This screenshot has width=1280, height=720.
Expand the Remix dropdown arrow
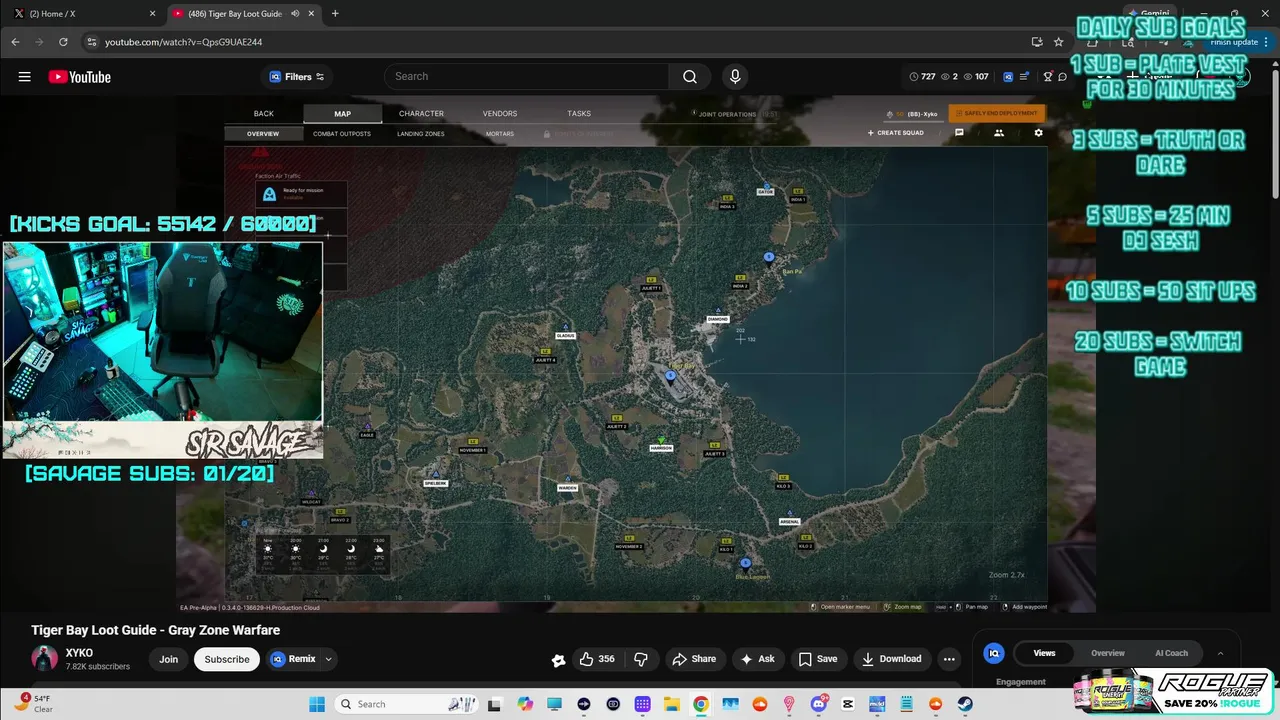328,659
